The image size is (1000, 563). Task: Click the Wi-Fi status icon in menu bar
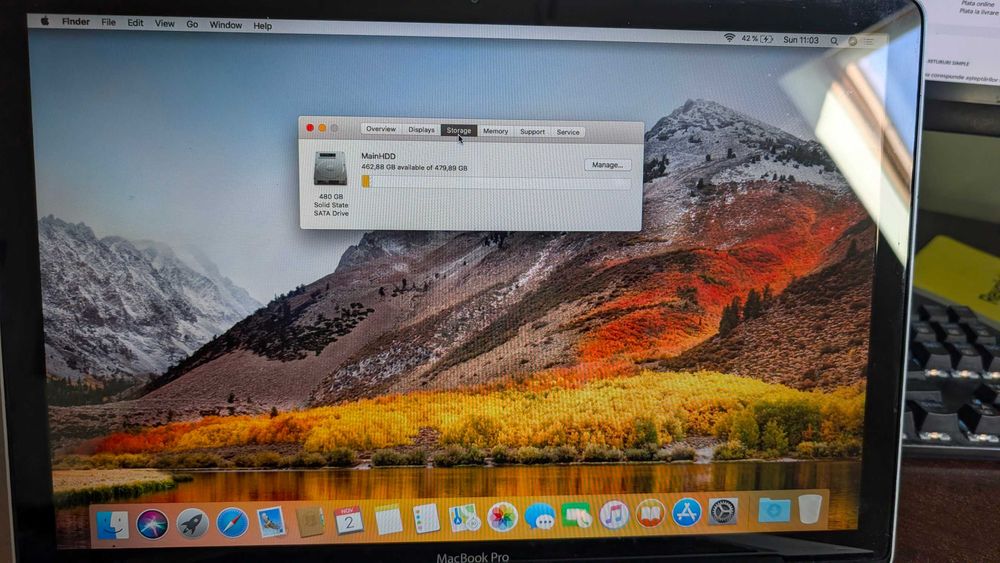(x=729, y=38)
